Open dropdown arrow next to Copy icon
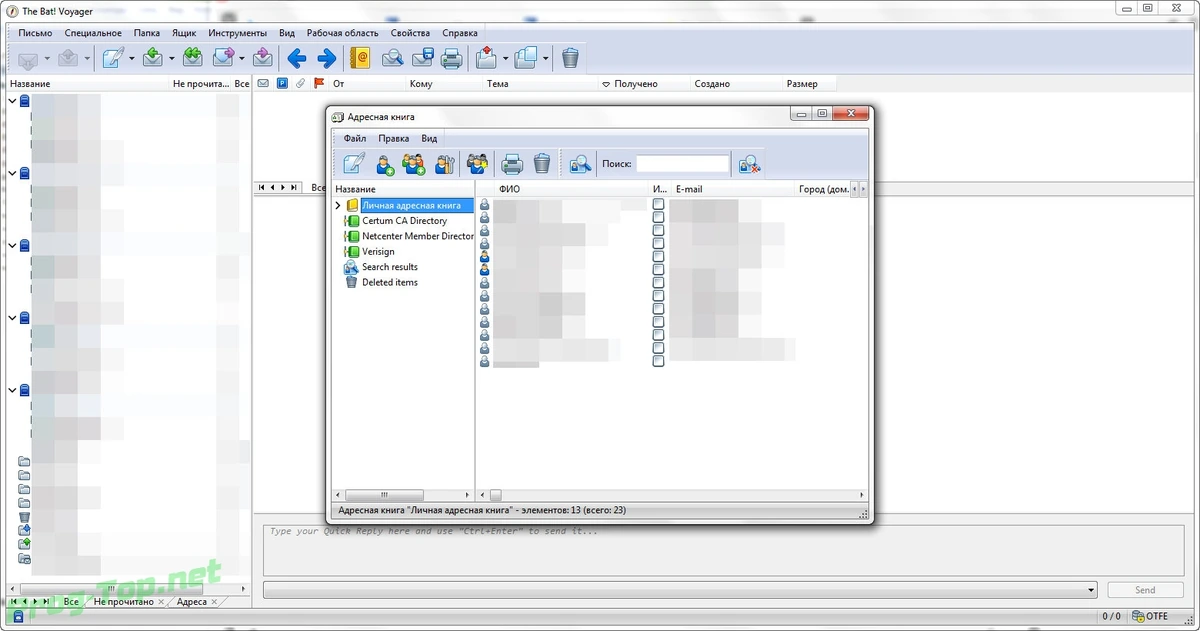This screenshot has height=631, width=1200. (x=545, y=58)
